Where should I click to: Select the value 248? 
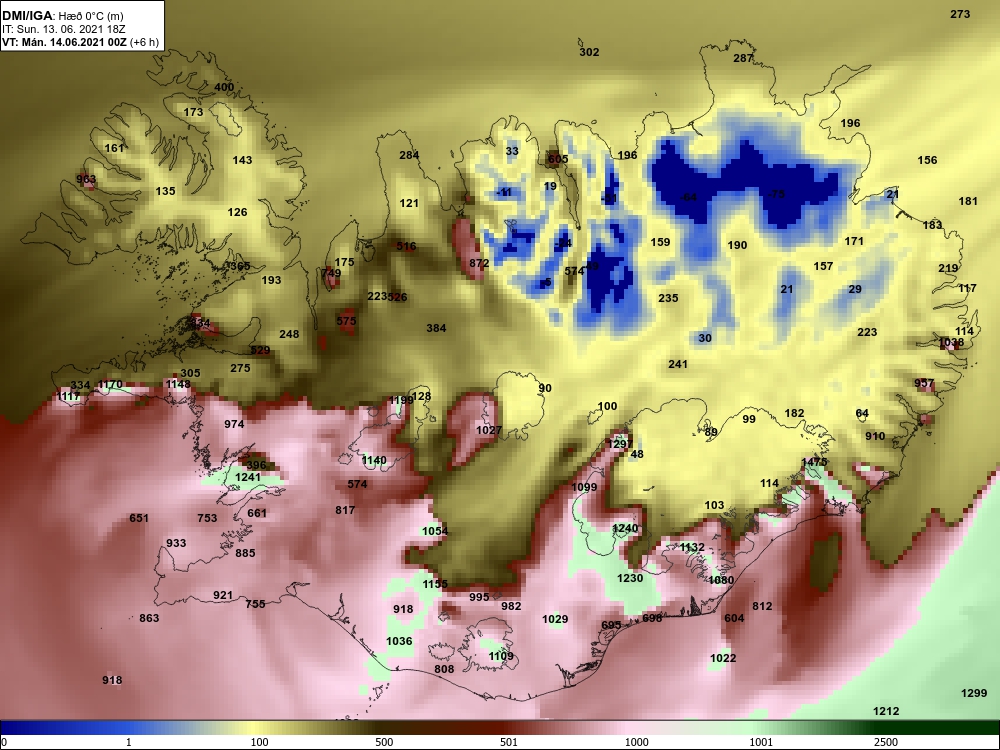(x=289, y=334)
